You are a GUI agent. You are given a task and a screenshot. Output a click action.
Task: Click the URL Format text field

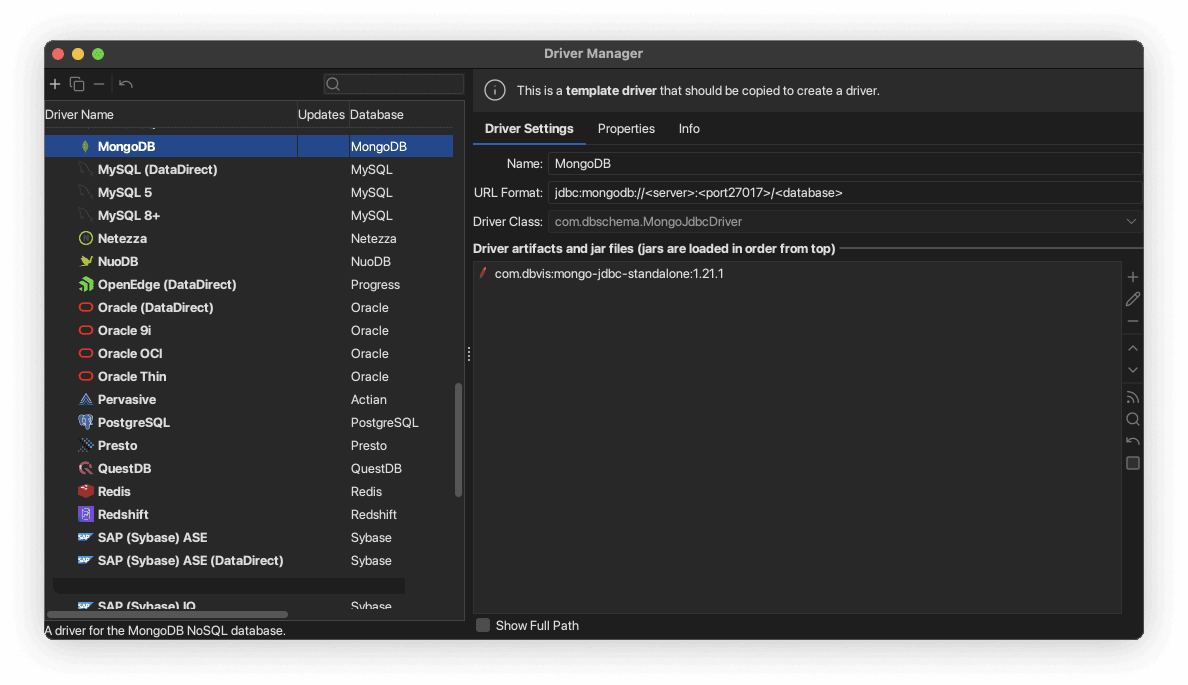(844, 192)
